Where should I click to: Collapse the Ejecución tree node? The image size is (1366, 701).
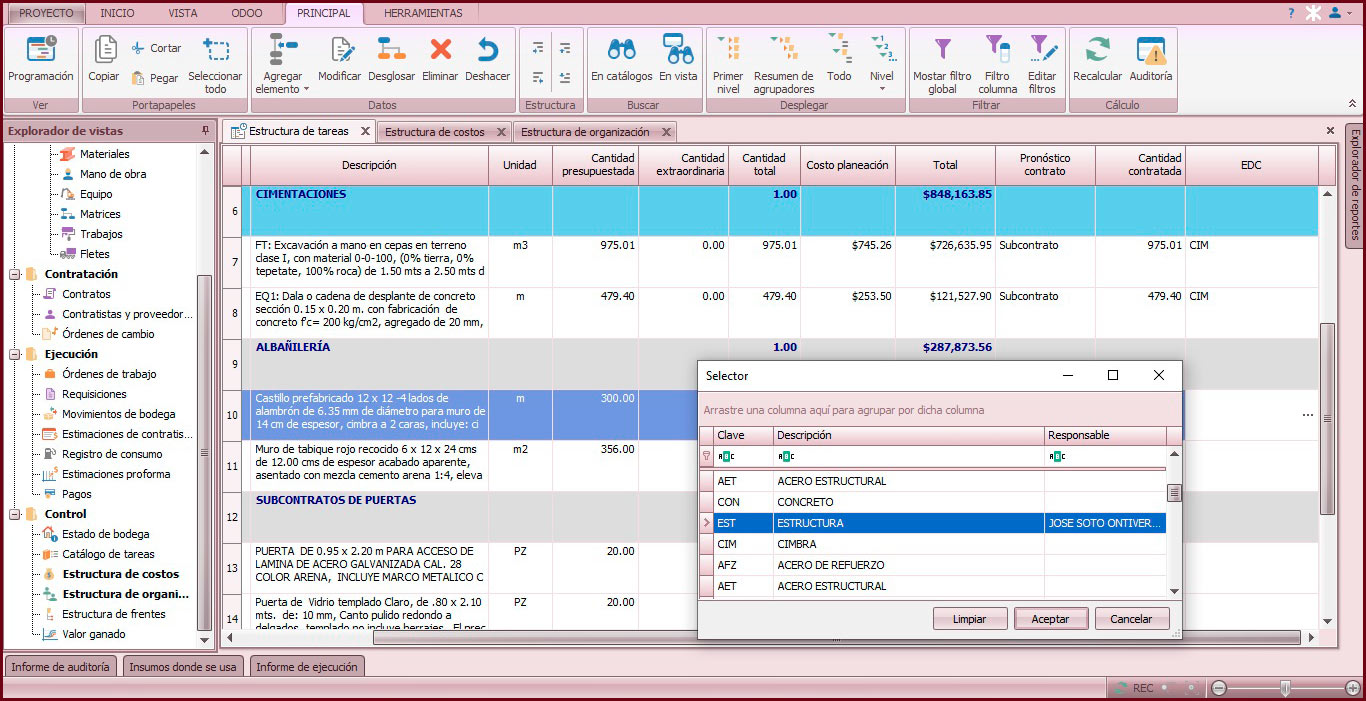(x=15, y=354)
